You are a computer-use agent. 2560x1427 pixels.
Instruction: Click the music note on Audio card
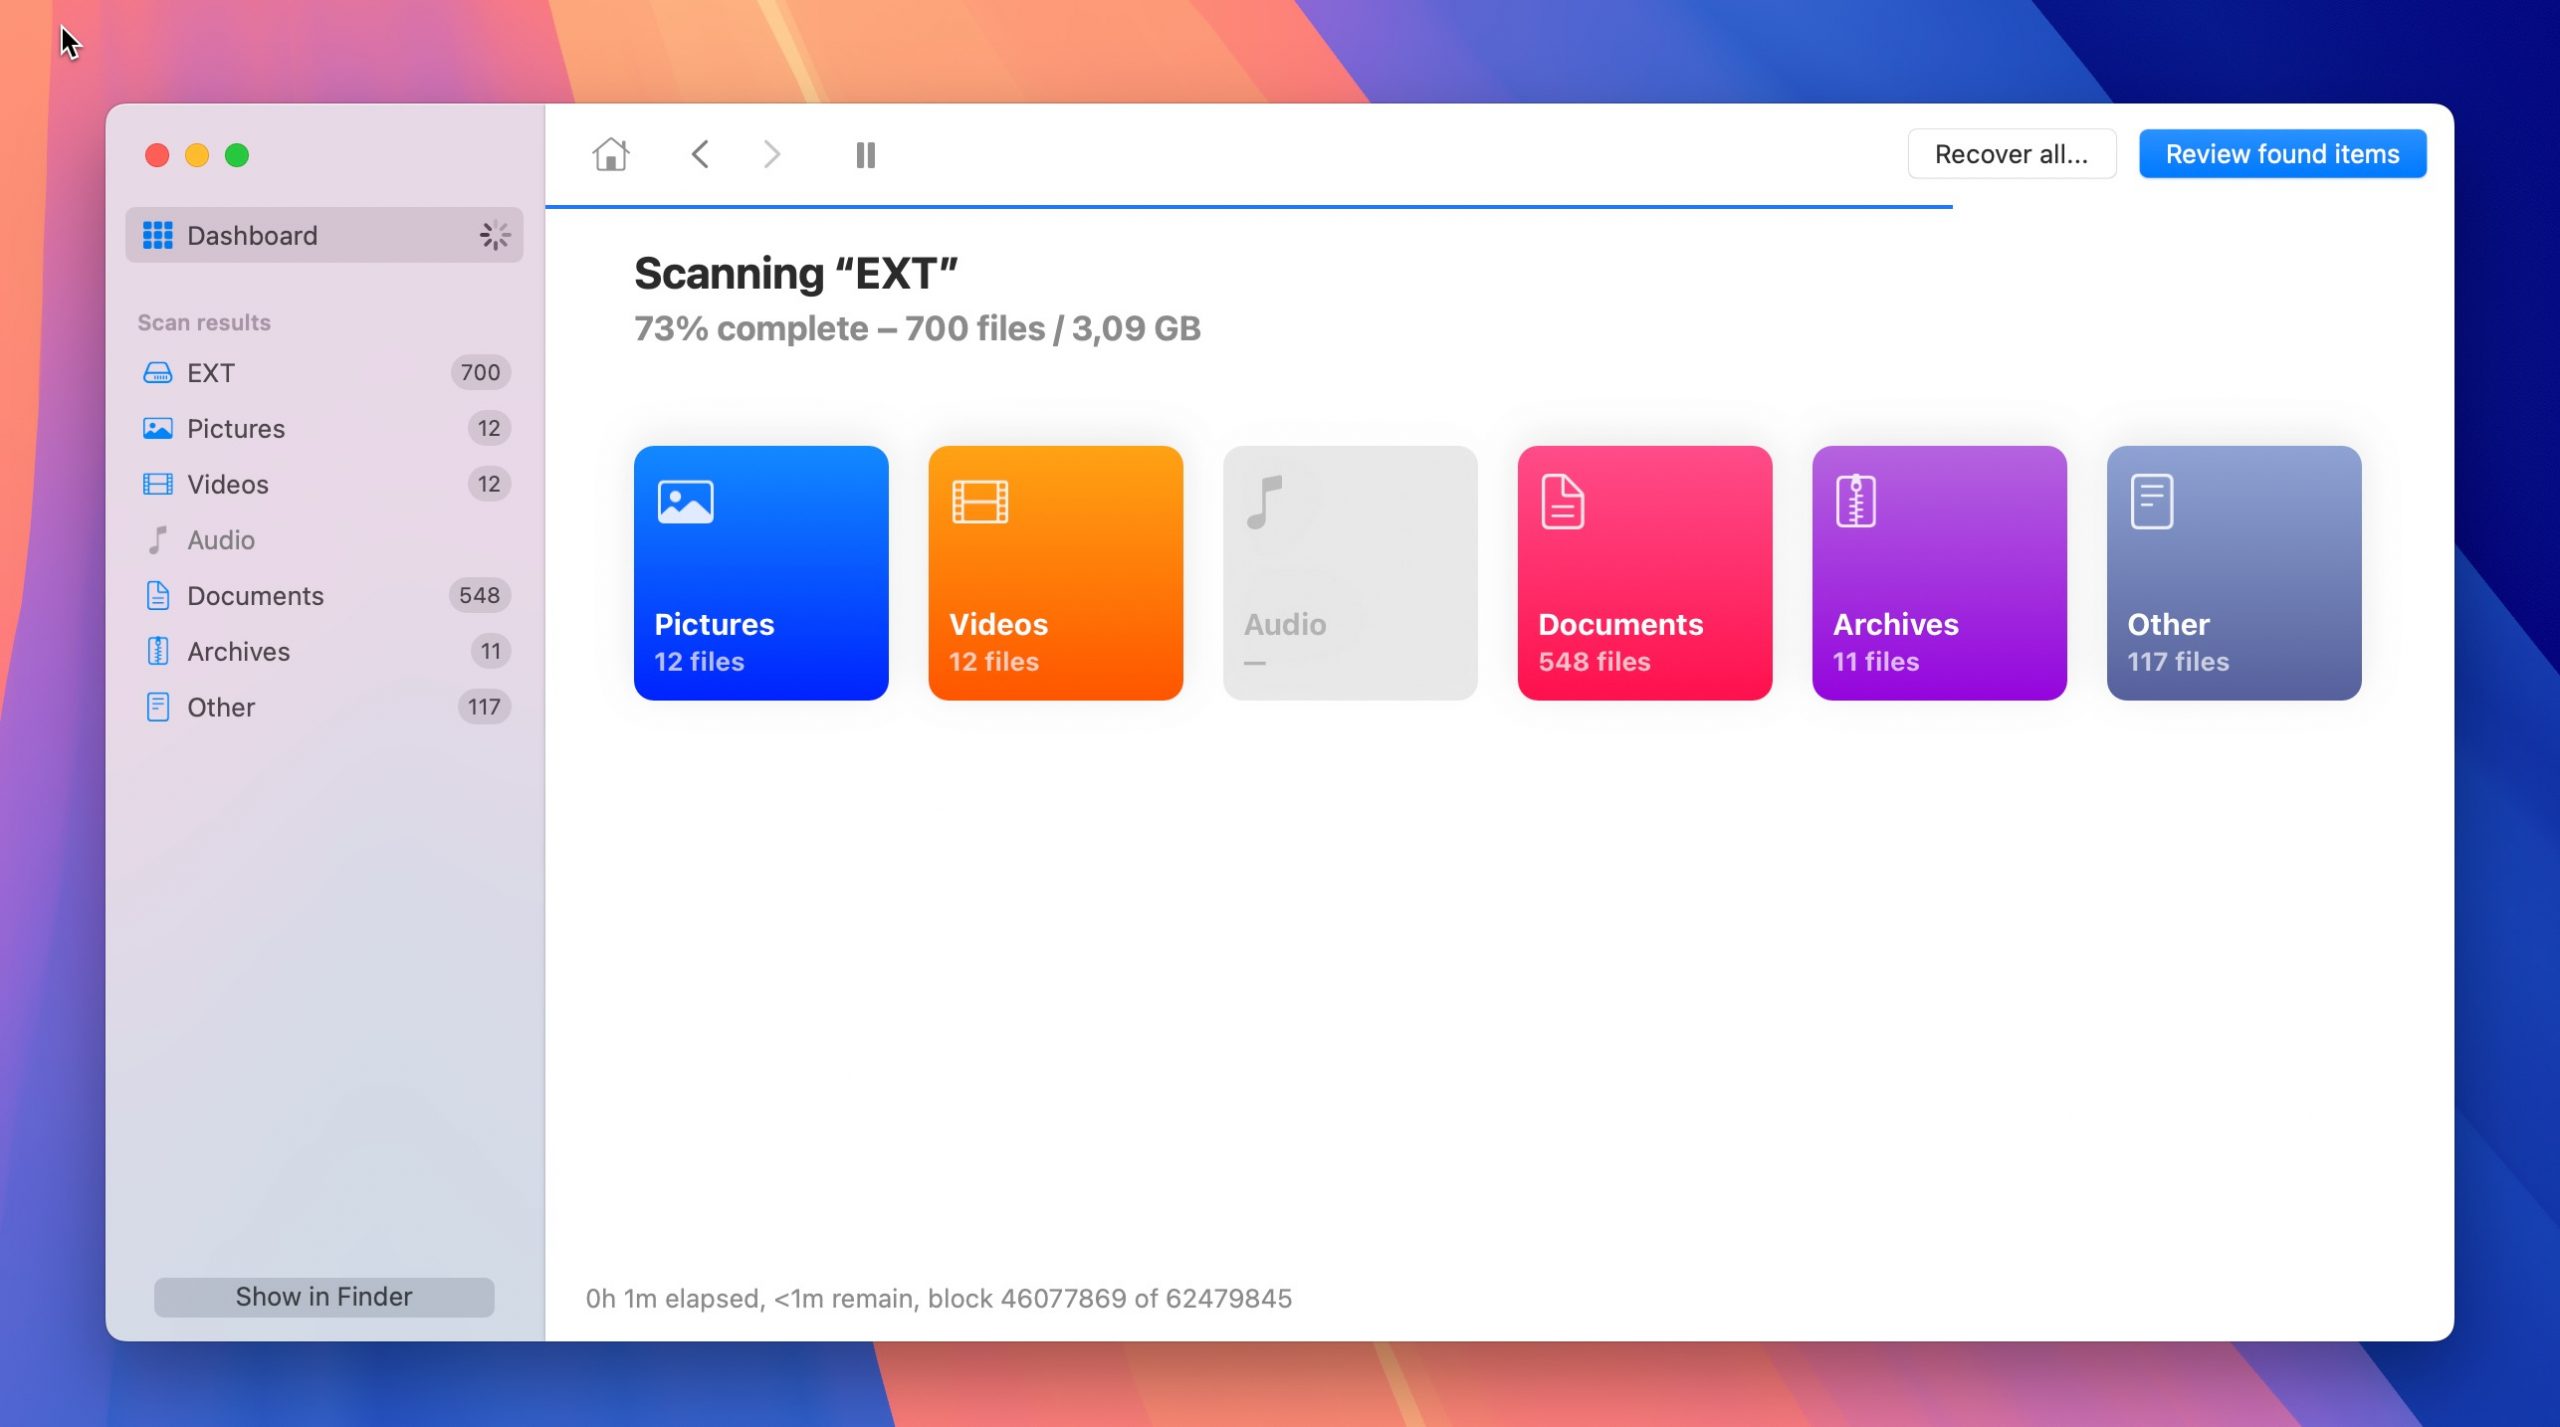[1264, 502]
